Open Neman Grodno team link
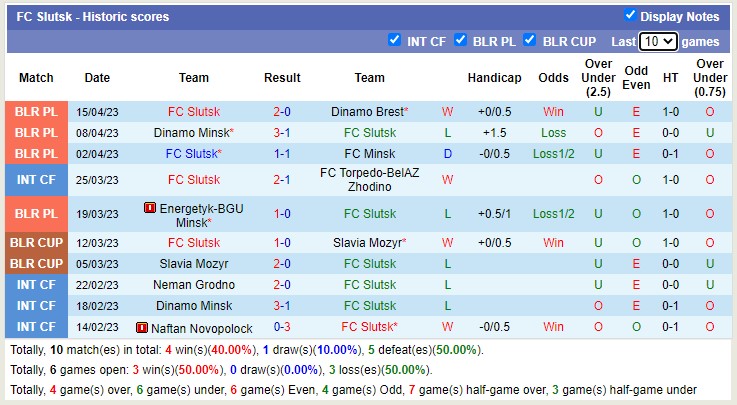Screen dimensions: 737x405 194,285
